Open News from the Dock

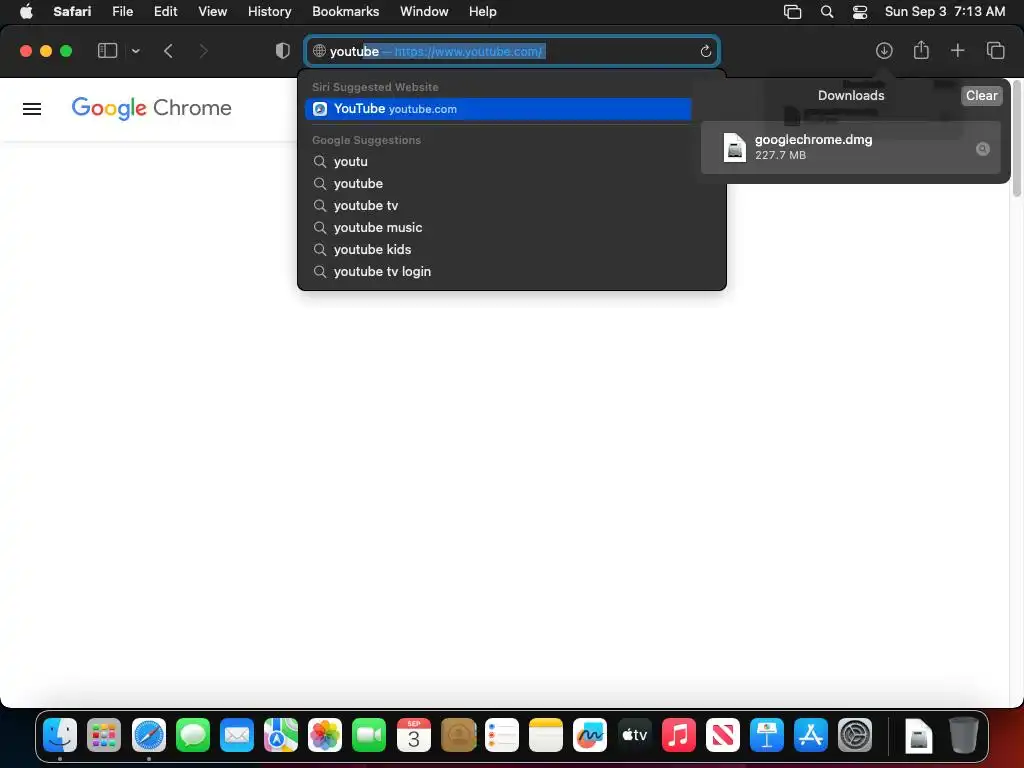pyautogui.click(x=723, y=735)
